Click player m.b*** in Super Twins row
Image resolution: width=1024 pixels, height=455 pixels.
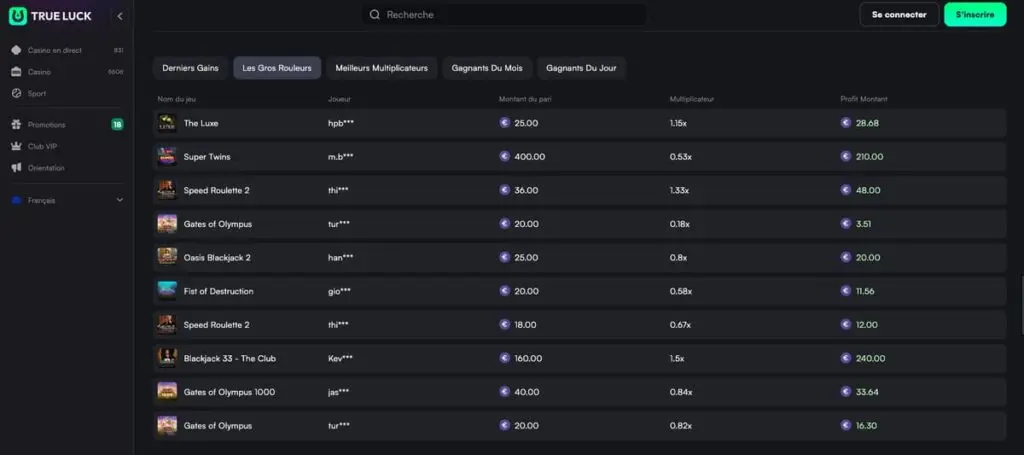tap(341, 157)
